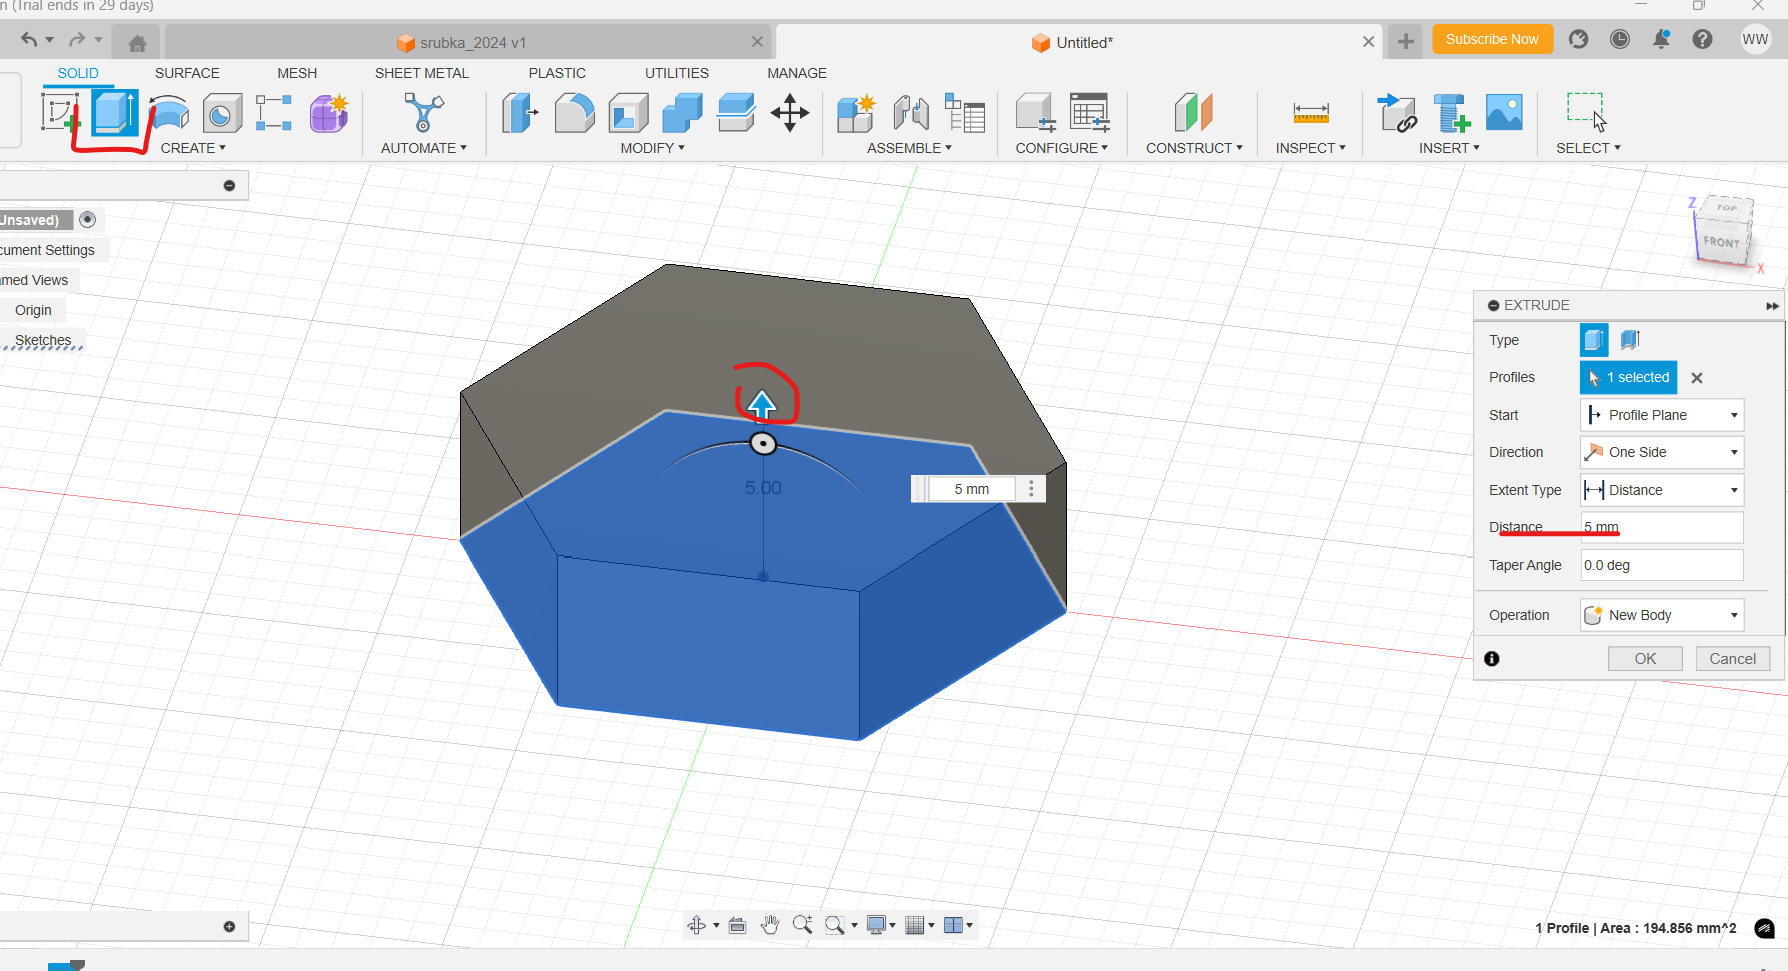Expand the ASSEMBLE menu
Image resolution: width=1788 pixels, height=971 pixels.
909,148
